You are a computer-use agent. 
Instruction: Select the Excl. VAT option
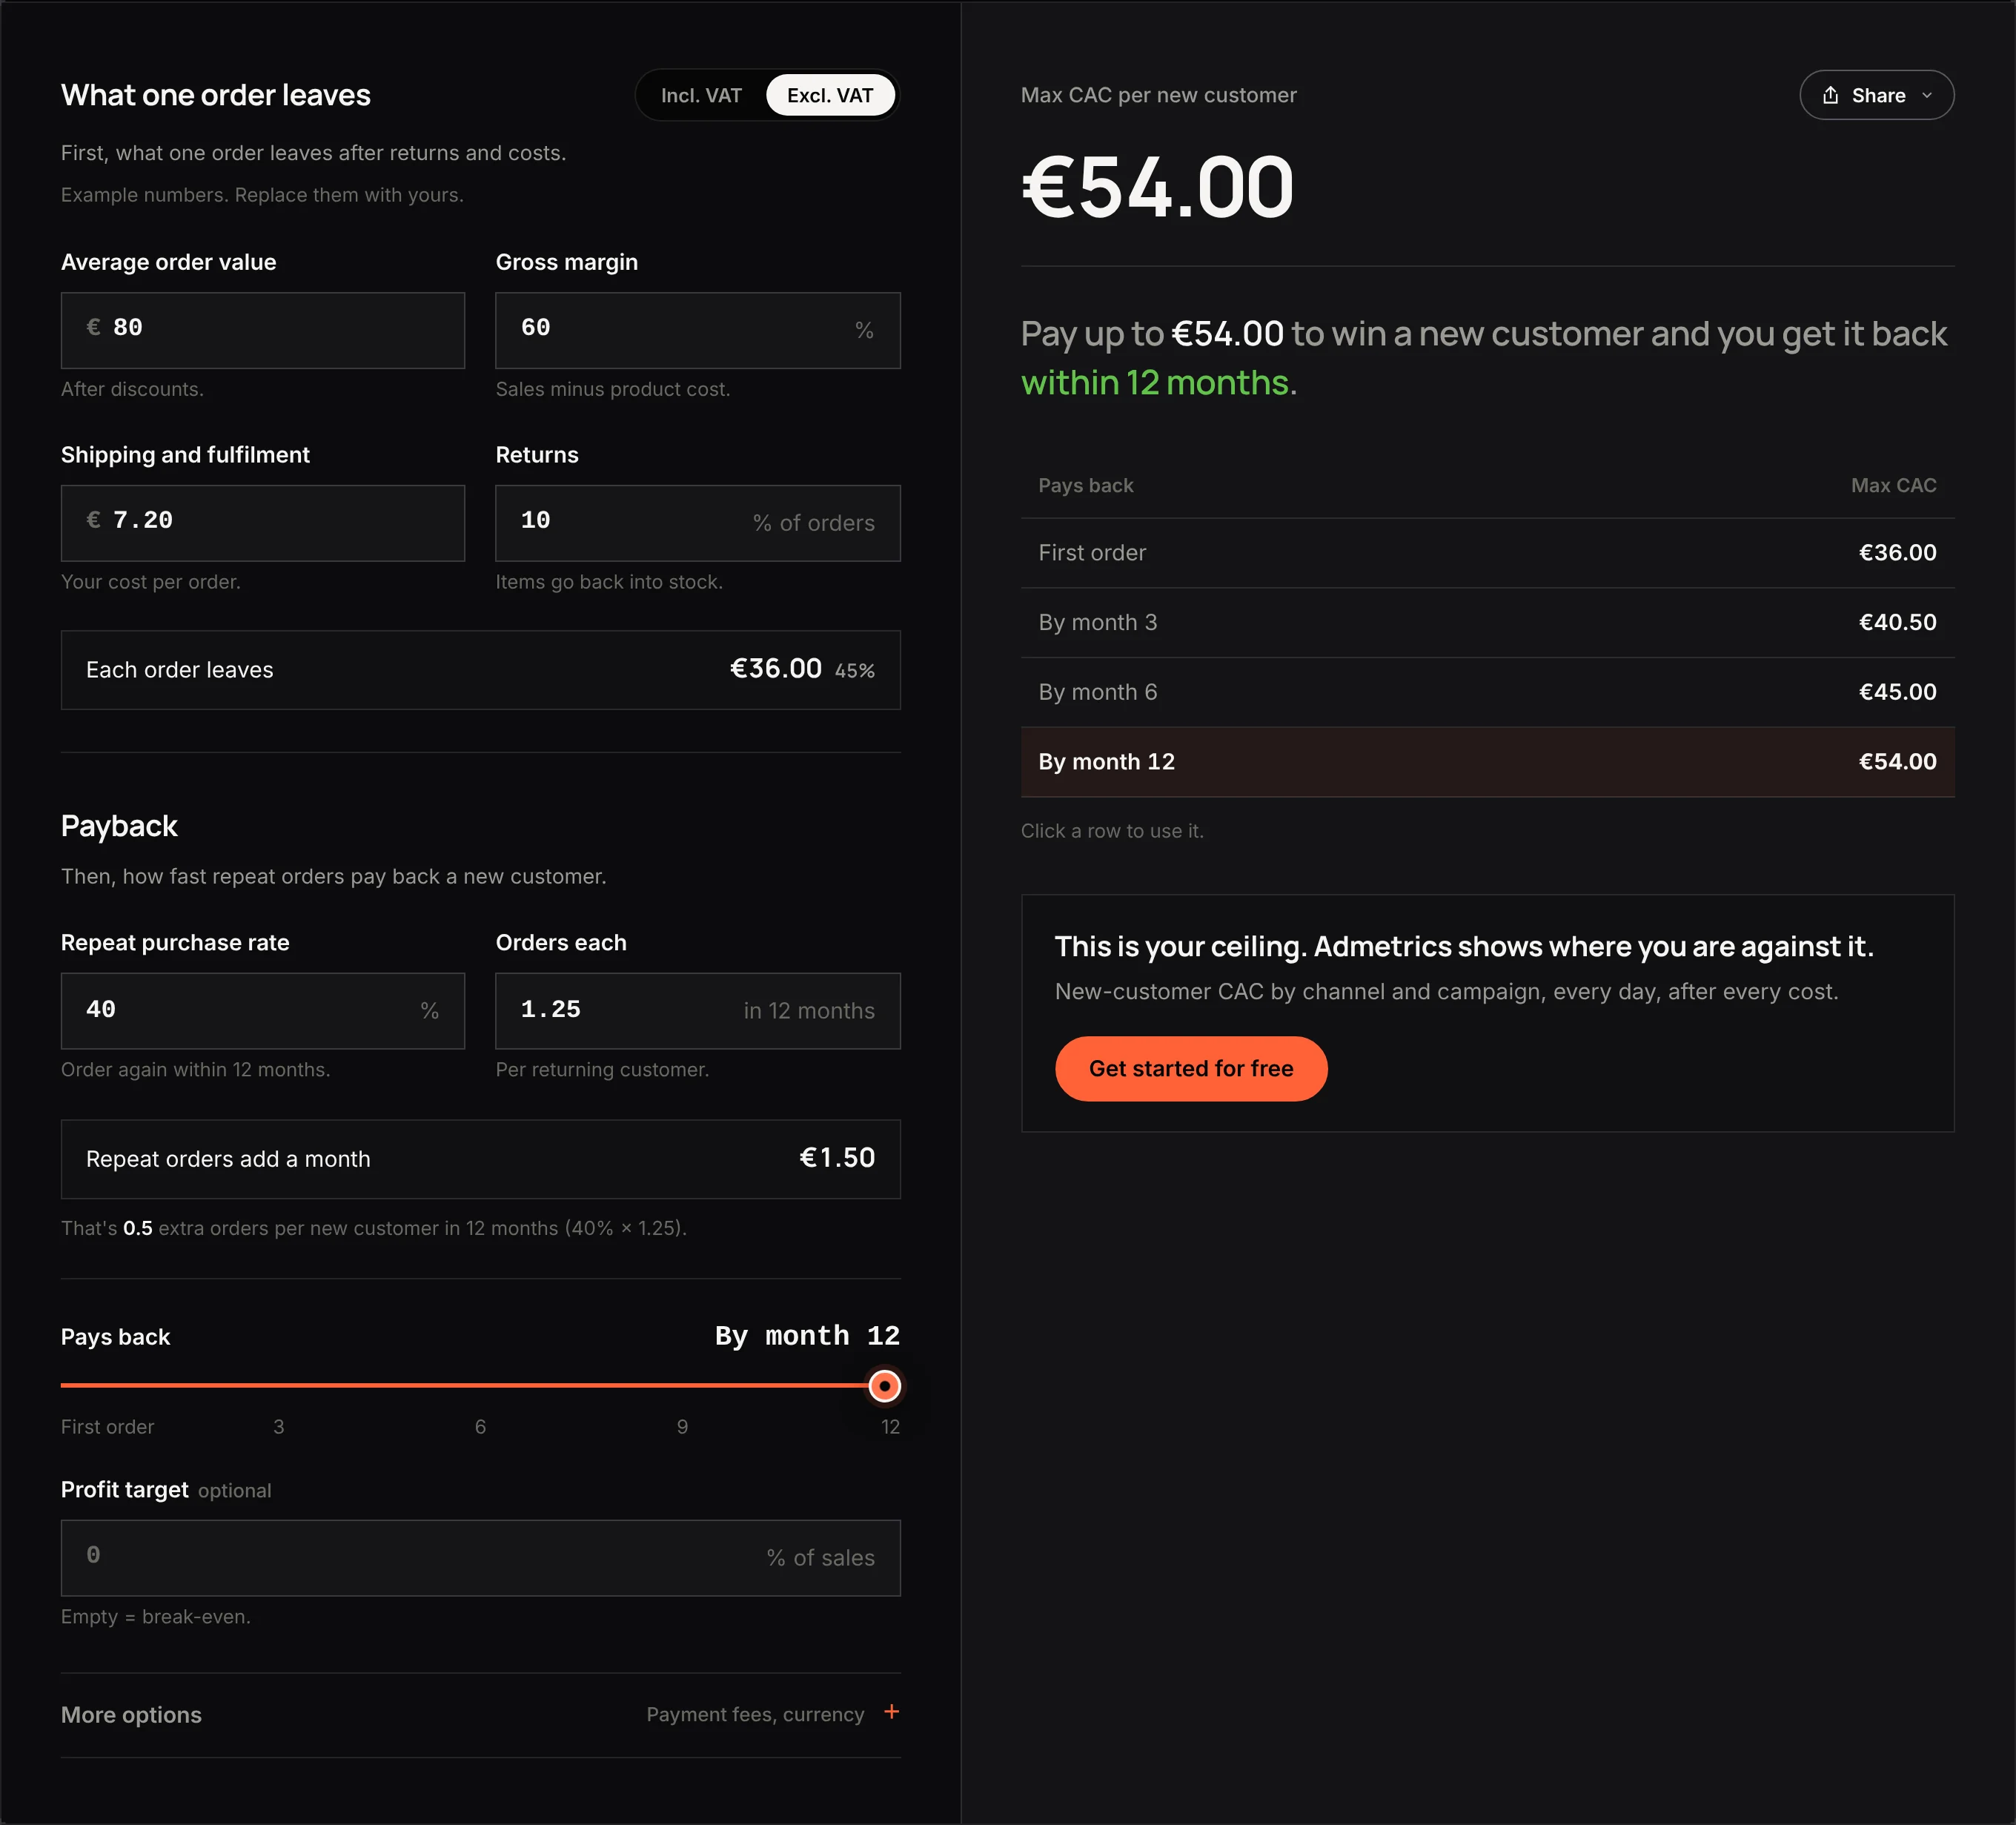[830, 95]
